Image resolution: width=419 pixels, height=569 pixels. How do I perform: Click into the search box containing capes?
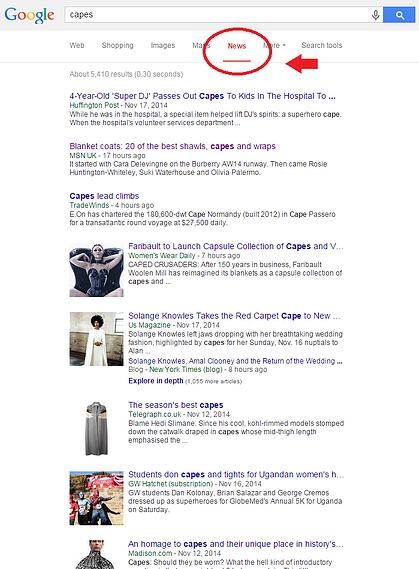(x=218, y=15)
